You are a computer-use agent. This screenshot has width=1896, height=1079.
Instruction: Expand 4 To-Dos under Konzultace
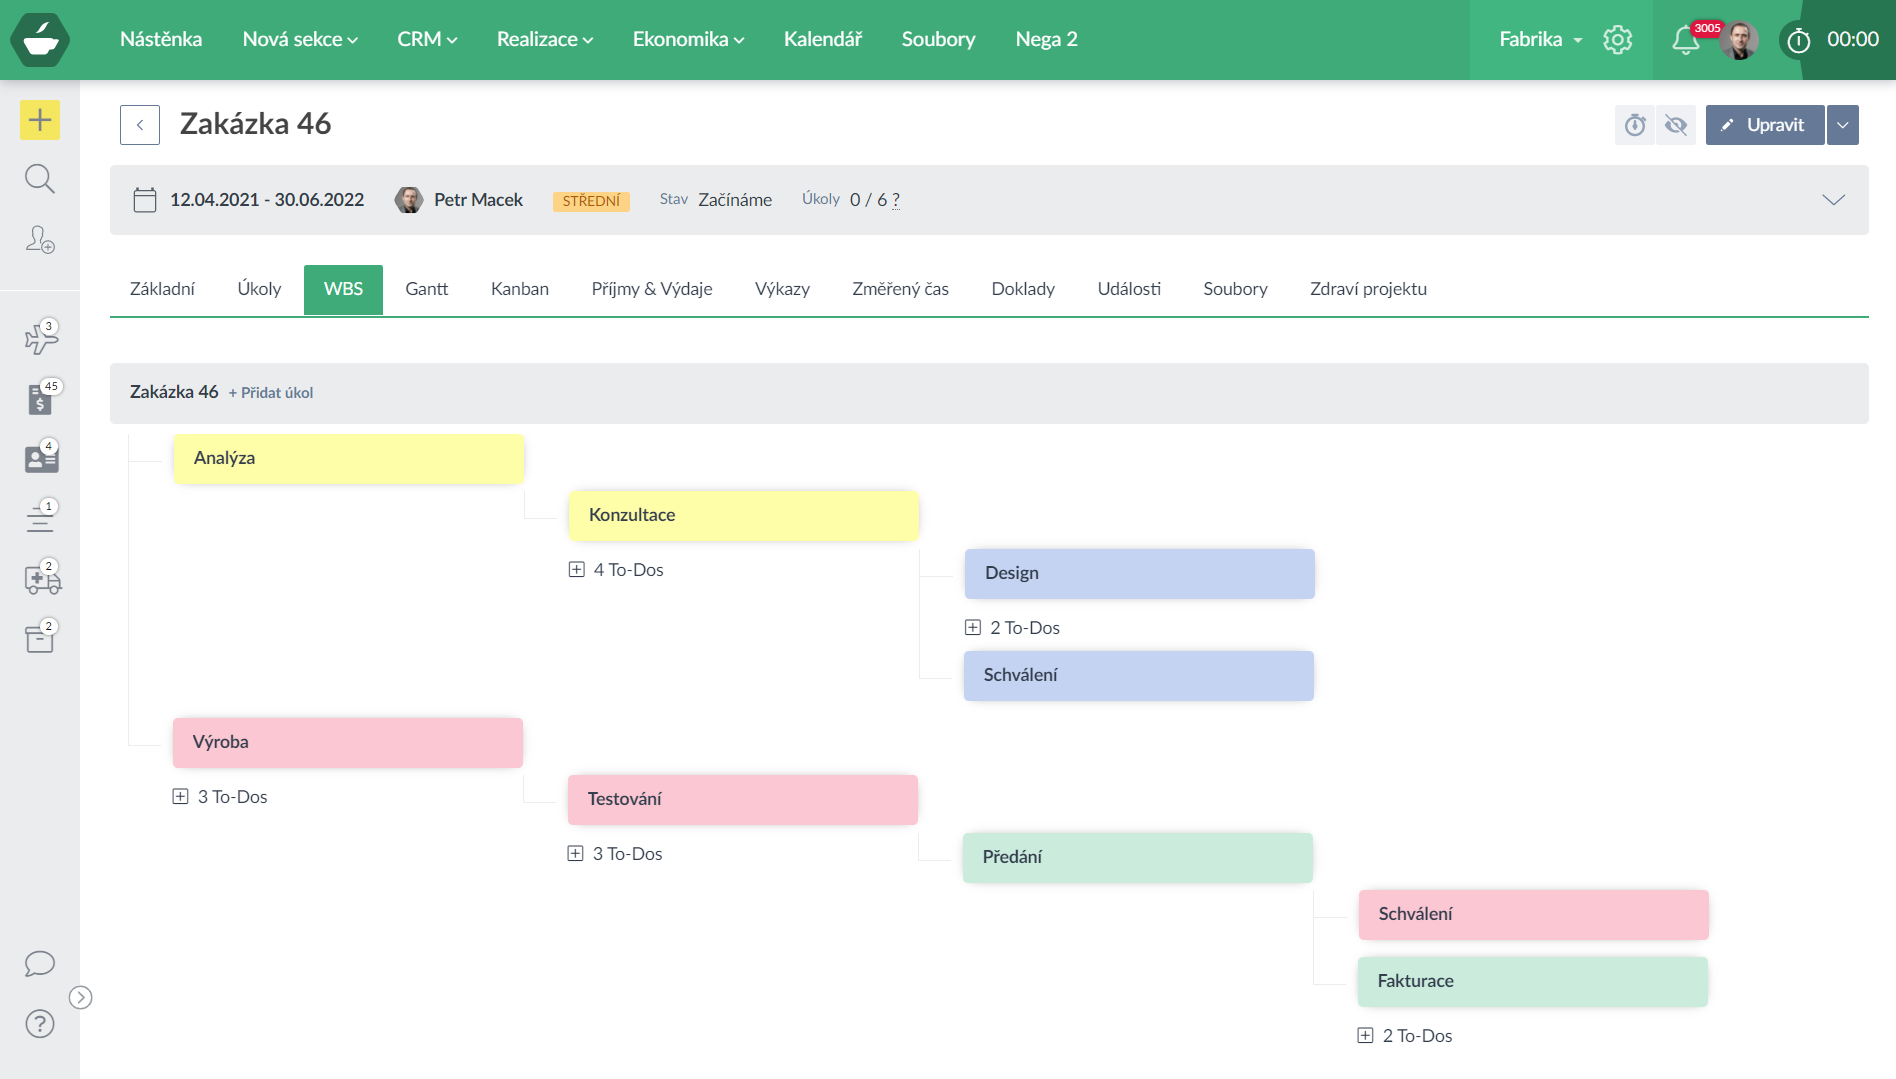pos(577,570)
